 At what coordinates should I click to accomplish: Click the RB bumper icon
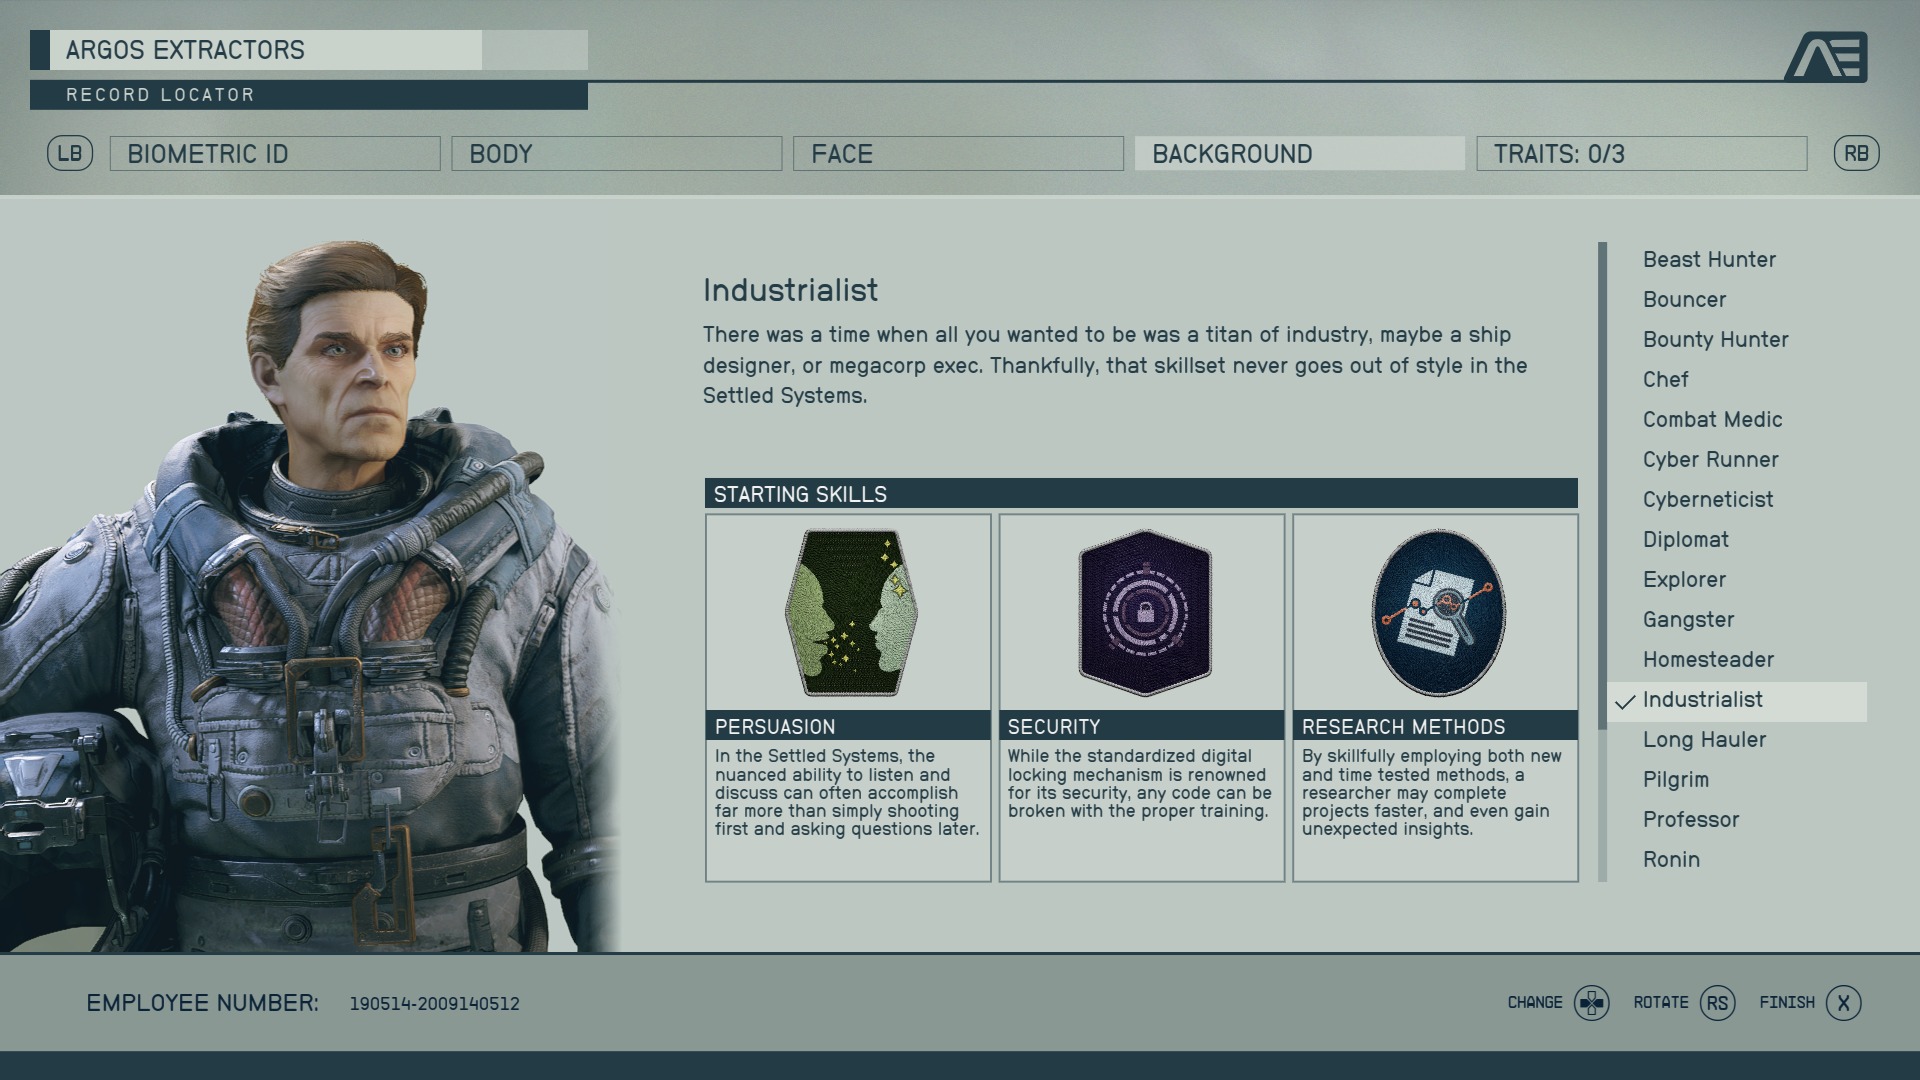(x=1856, y=154)
